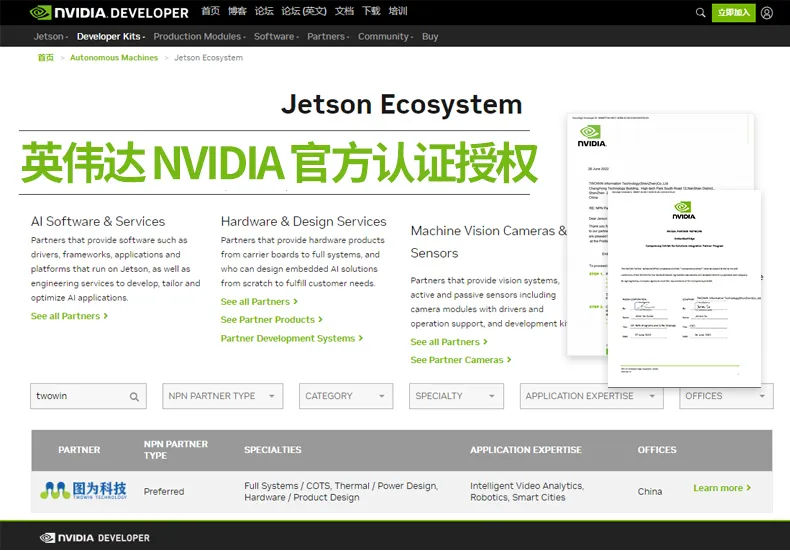This screenshot has height=551, width=790.
Task: Open CATEGORY filter dropdown
Action: tap(346, 396)
